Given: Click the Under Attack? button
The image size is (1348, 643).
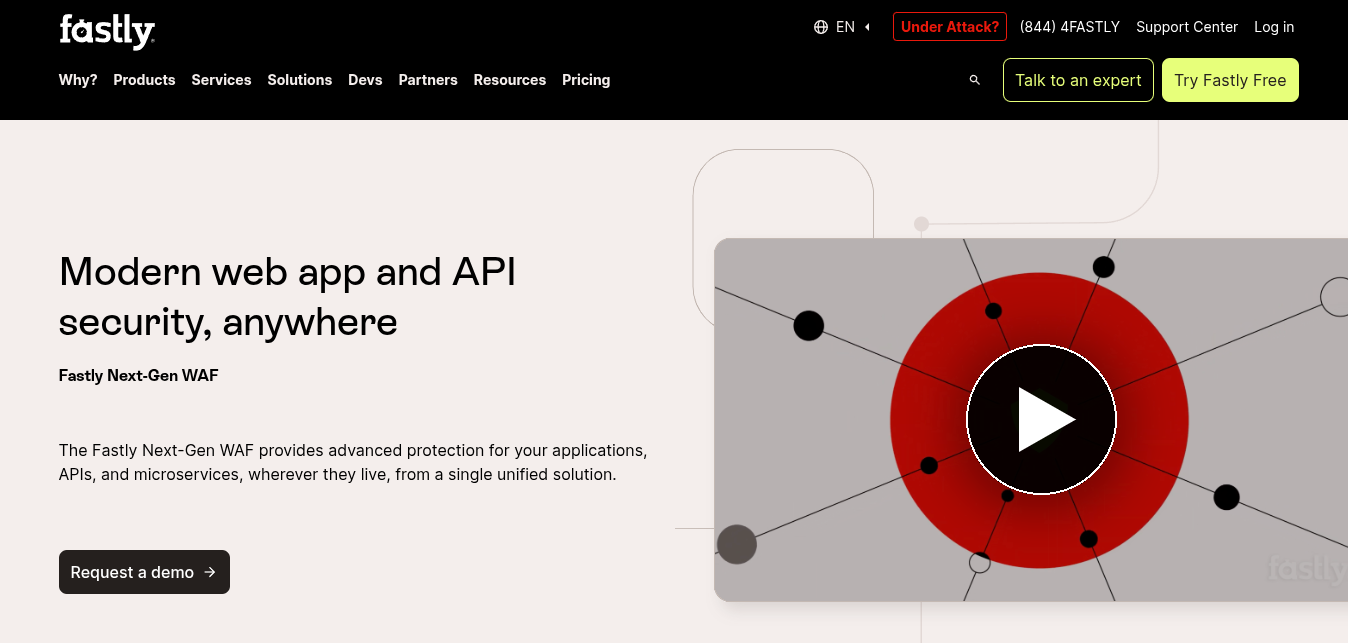Looking at the screenshot, I should pyautogui.click(x=950, y=27).
